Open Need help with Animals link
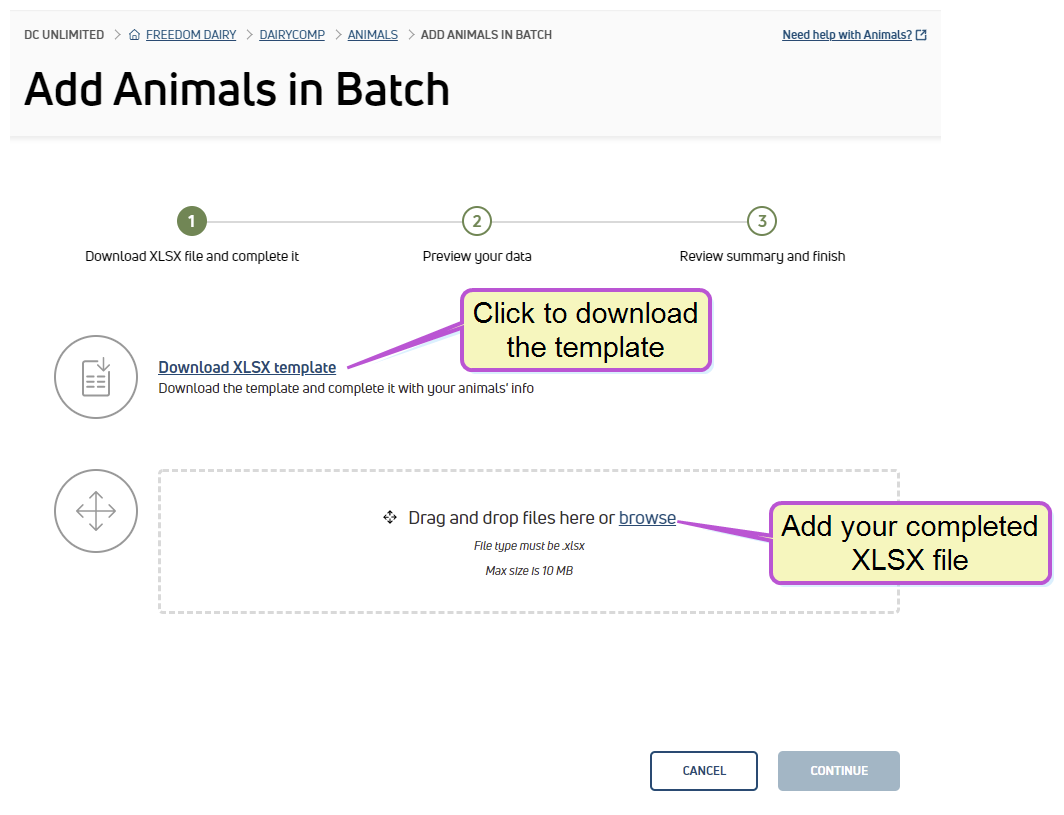Screen dimensions: 1064x815 tap(847, 35)
